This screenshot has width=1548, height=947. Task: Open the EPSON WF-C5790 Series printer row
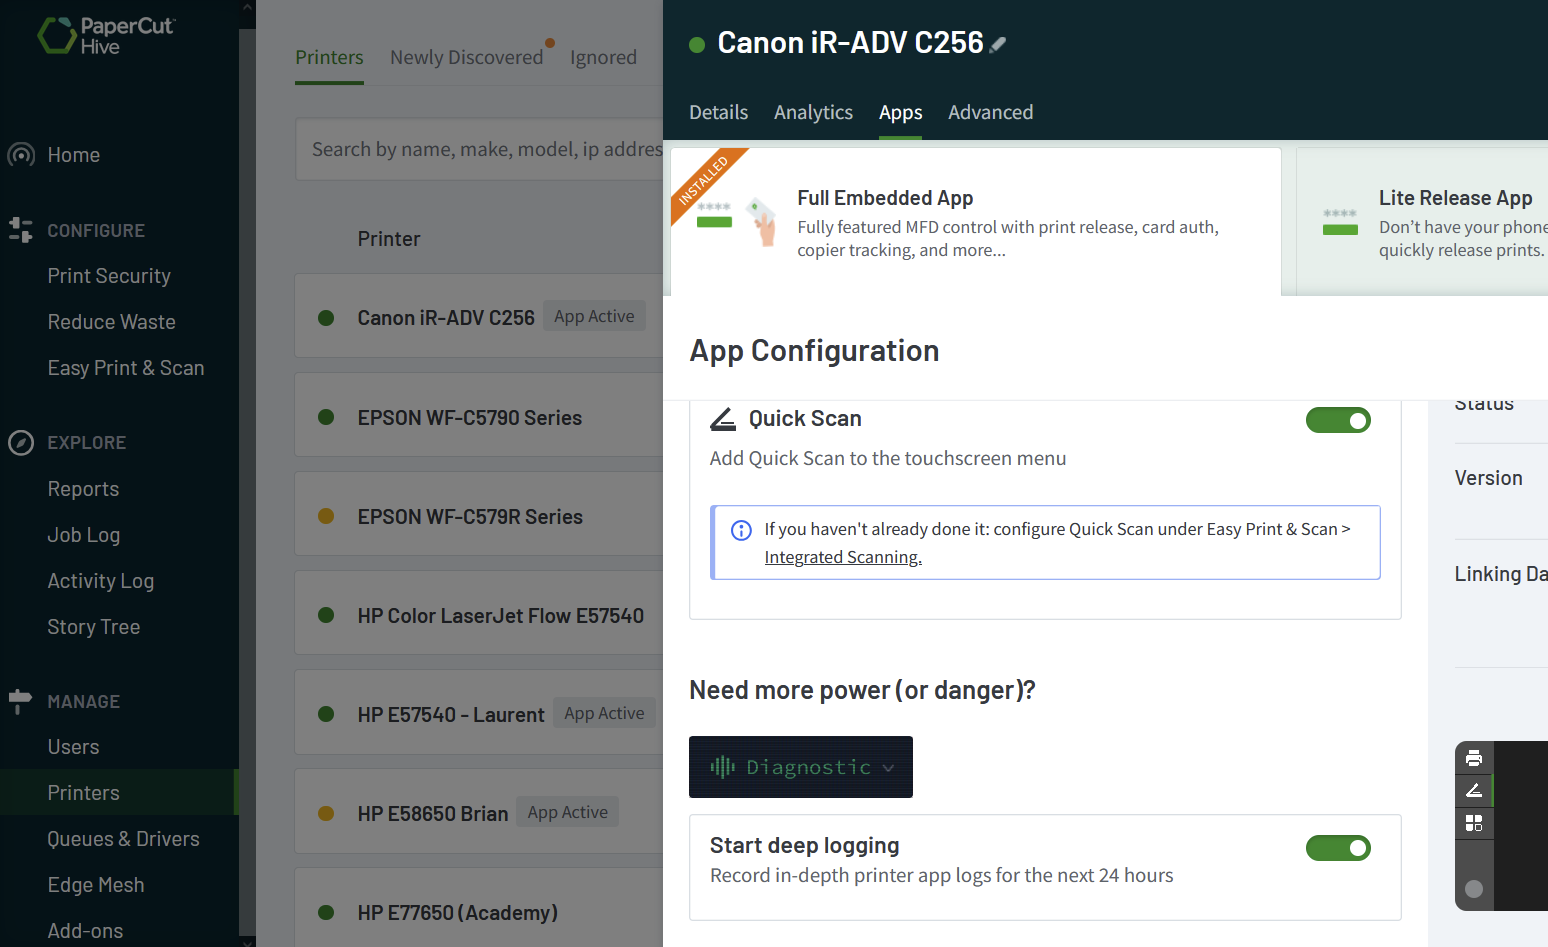[479, 417]
